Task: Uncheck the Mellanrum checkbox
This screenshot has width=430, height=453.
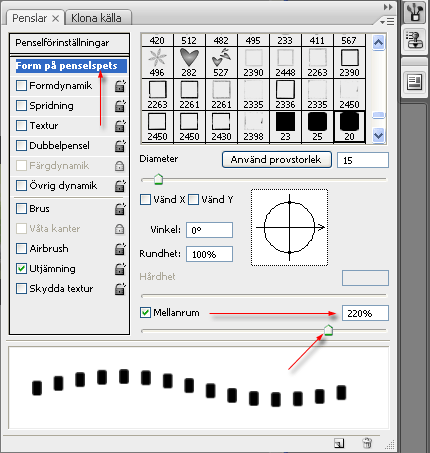Action: [145, 313]
